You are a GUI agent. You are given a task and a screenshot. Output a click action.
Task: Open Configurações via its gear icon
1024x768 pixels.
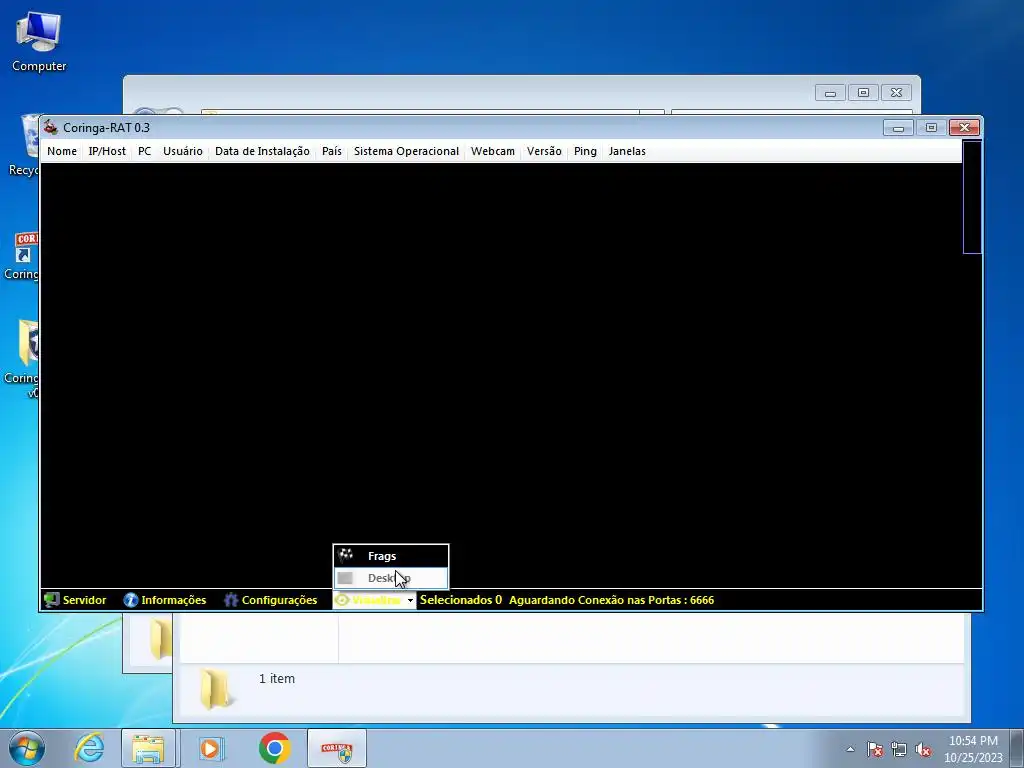pos(231,600)
